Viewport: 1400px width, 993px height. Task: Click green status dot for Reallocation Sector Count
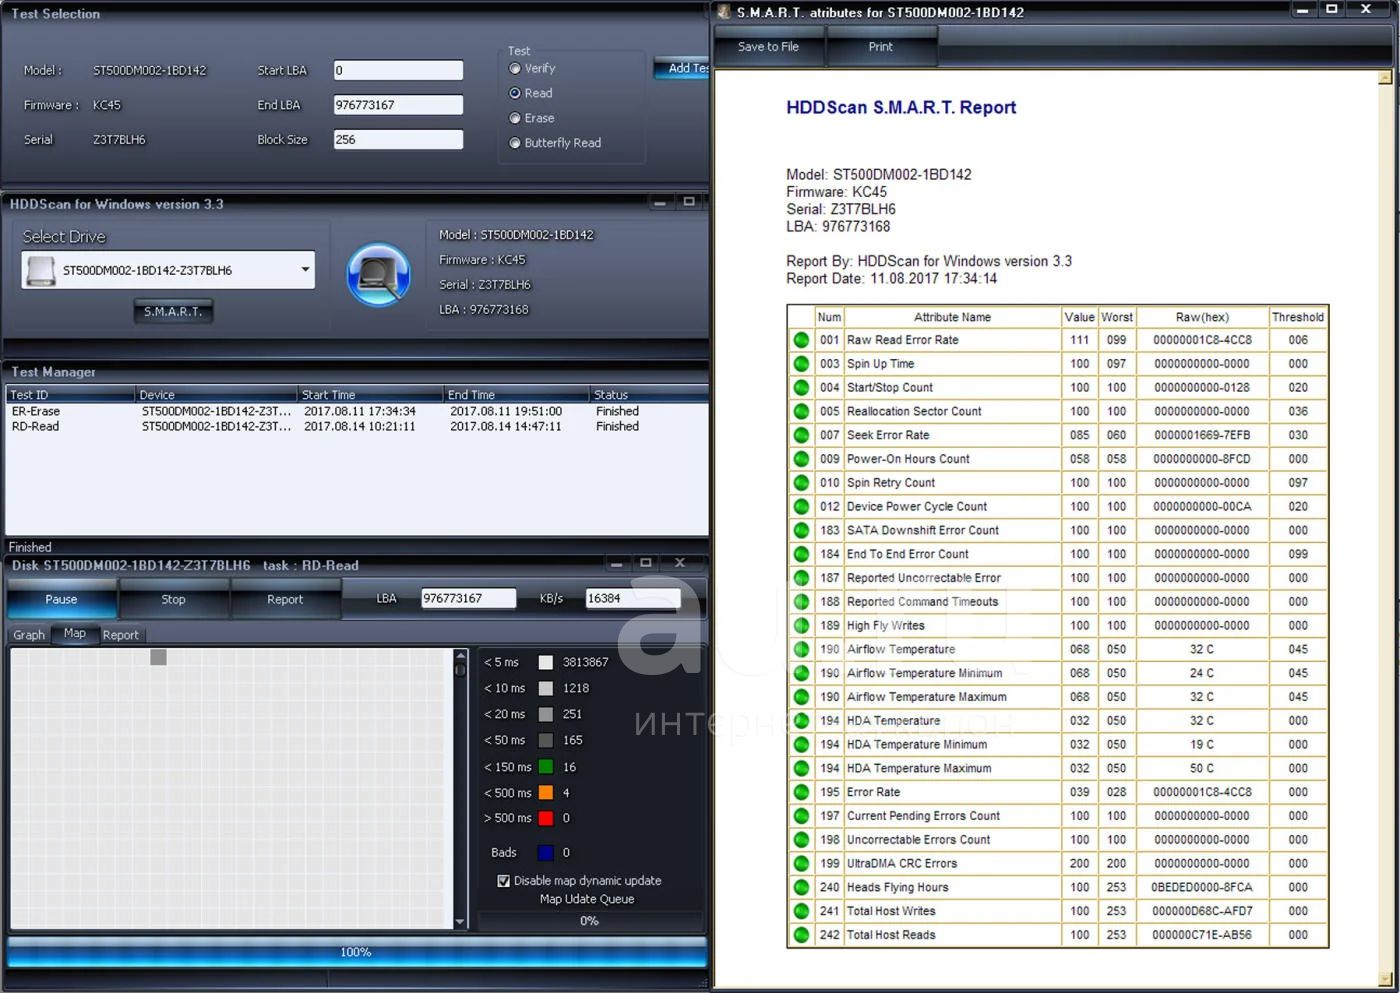click(x=801, y=411)
